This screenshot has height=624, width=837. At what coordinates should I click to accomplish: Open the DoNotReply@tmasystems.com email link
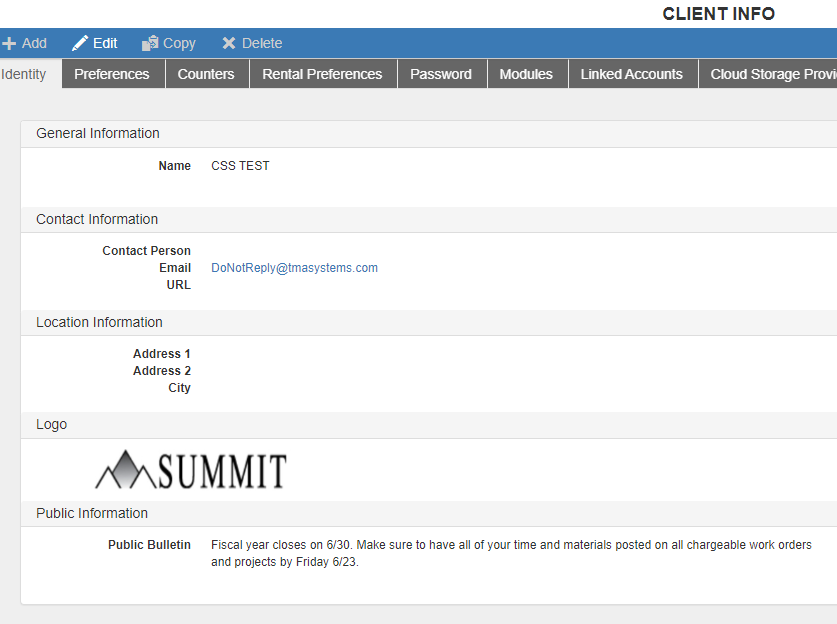(x=294, y=267)
